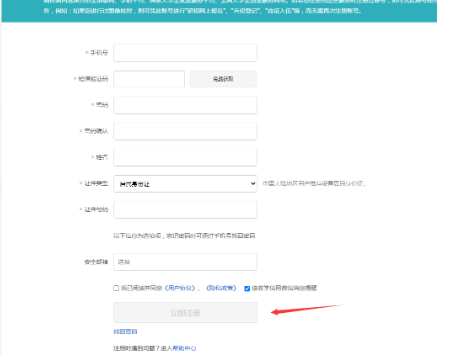The image size is (454, 361).
Task: Open the 找回密码 recover password link
Action: pyautogui.click(x=125, y=331)
